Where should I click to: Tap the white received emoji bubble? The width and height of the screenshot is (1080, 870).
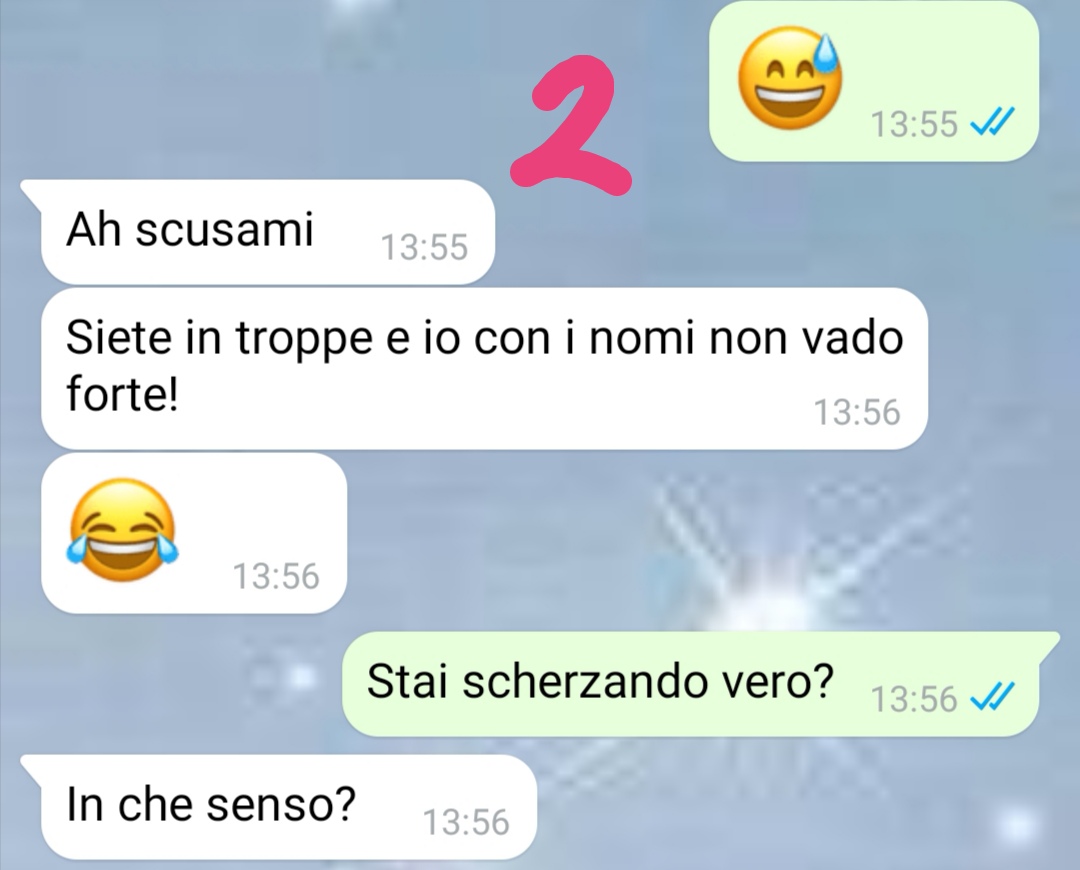pos(194,533)
